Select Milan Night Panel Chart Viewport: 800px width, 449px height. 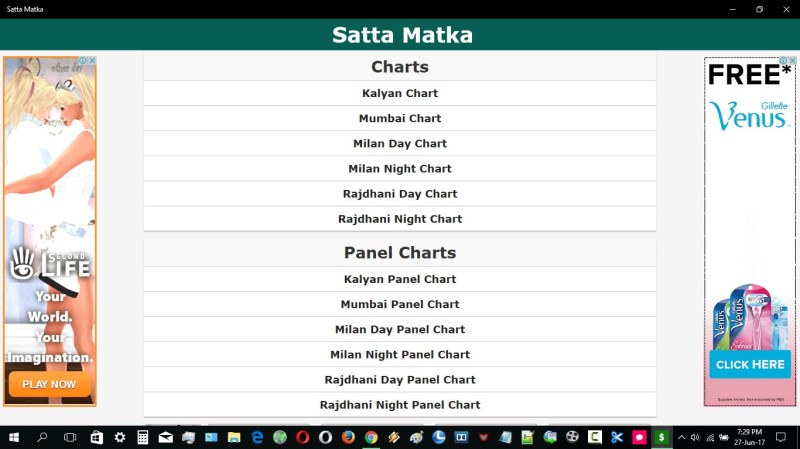pyautogui.click(x=400, y=354)
